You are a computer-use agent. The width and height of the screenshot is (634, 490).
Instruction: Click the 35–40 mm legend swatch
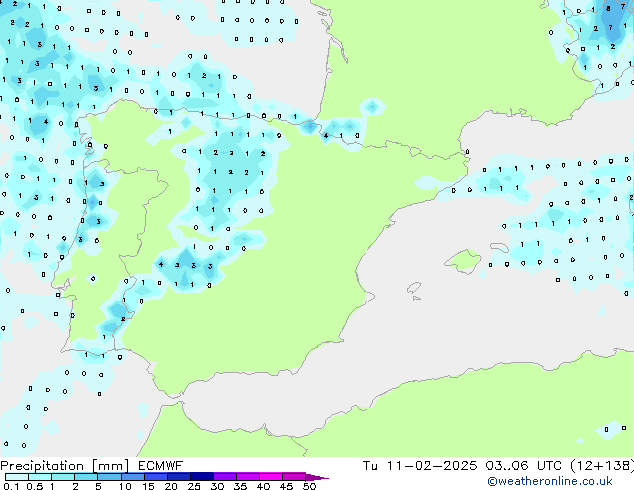pyautogui.click(x=247, y=477)
